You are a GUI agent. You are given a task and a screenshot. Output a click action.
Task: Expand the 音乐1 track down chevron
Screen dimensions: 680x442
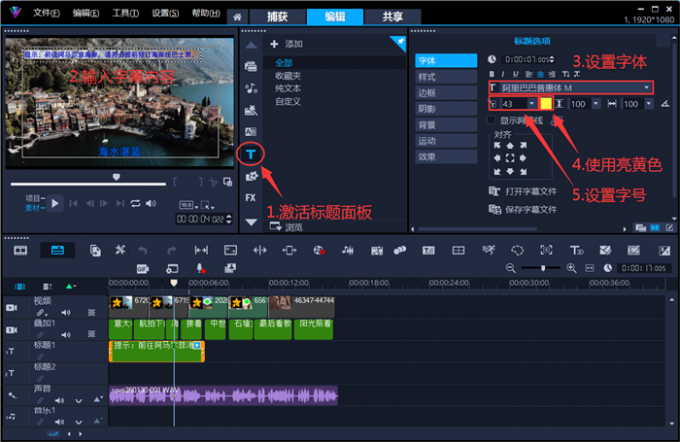click(78, 422)
